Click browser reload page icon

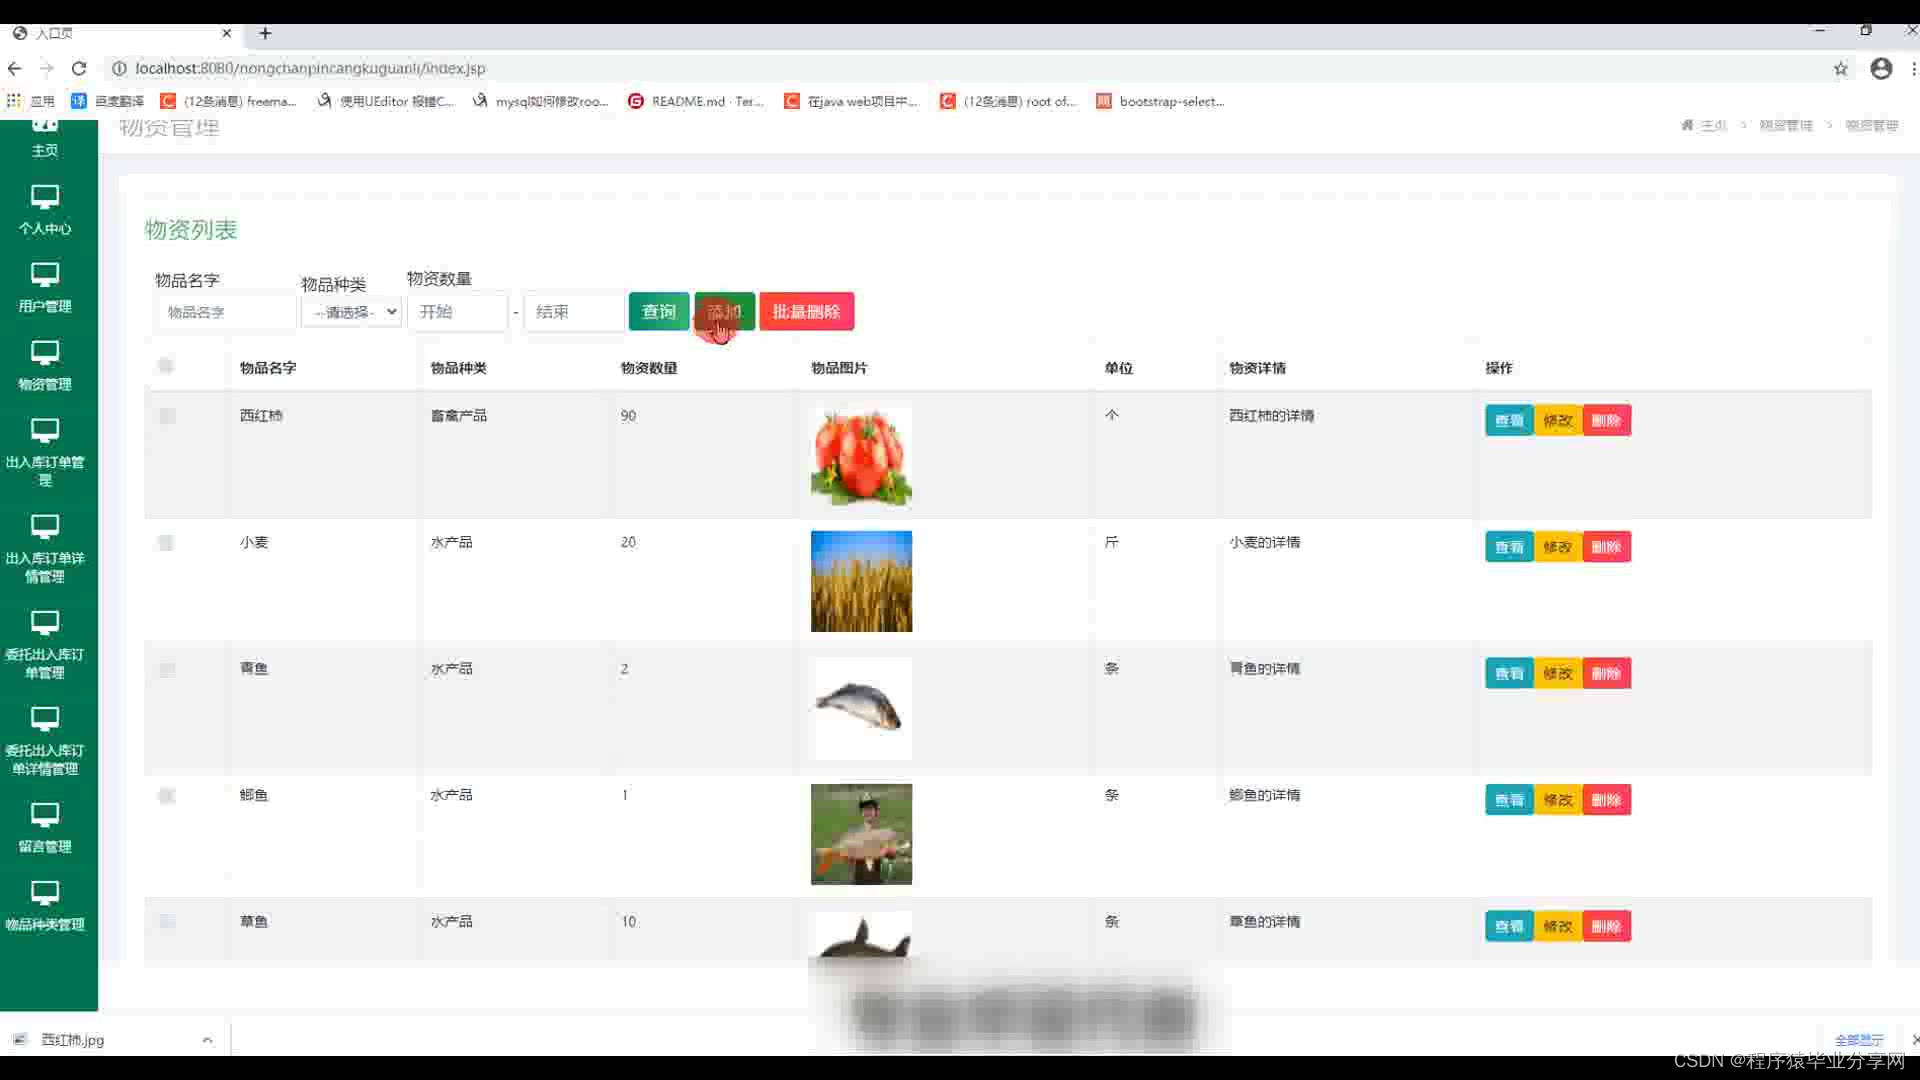coord(79,68)
